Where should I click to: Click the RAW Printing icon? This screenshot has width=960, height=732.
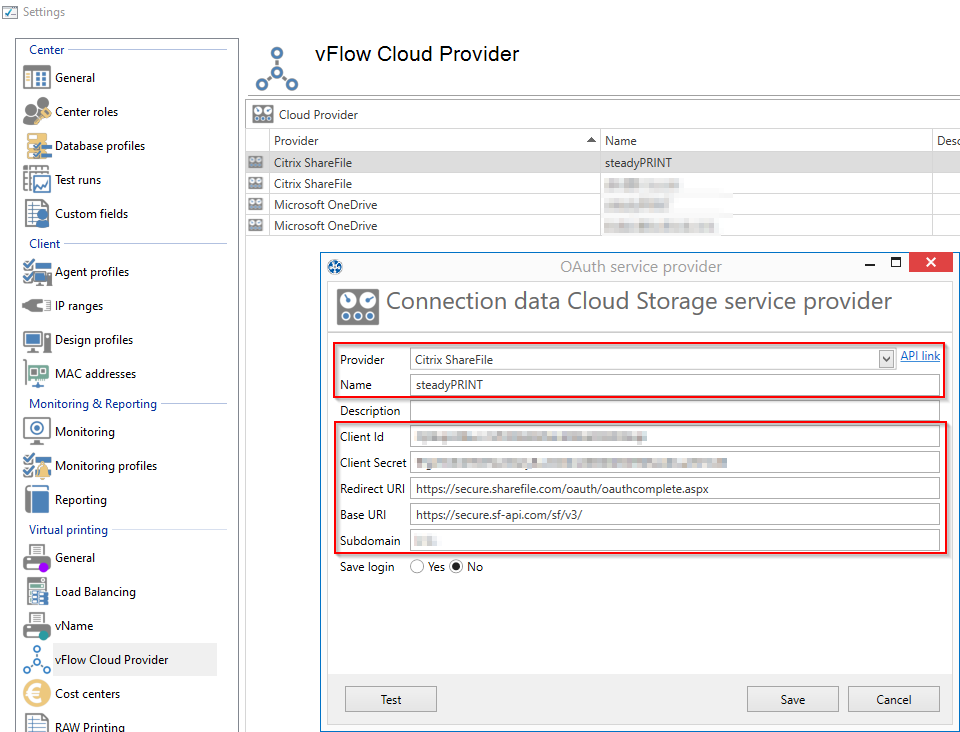[37, 723]
